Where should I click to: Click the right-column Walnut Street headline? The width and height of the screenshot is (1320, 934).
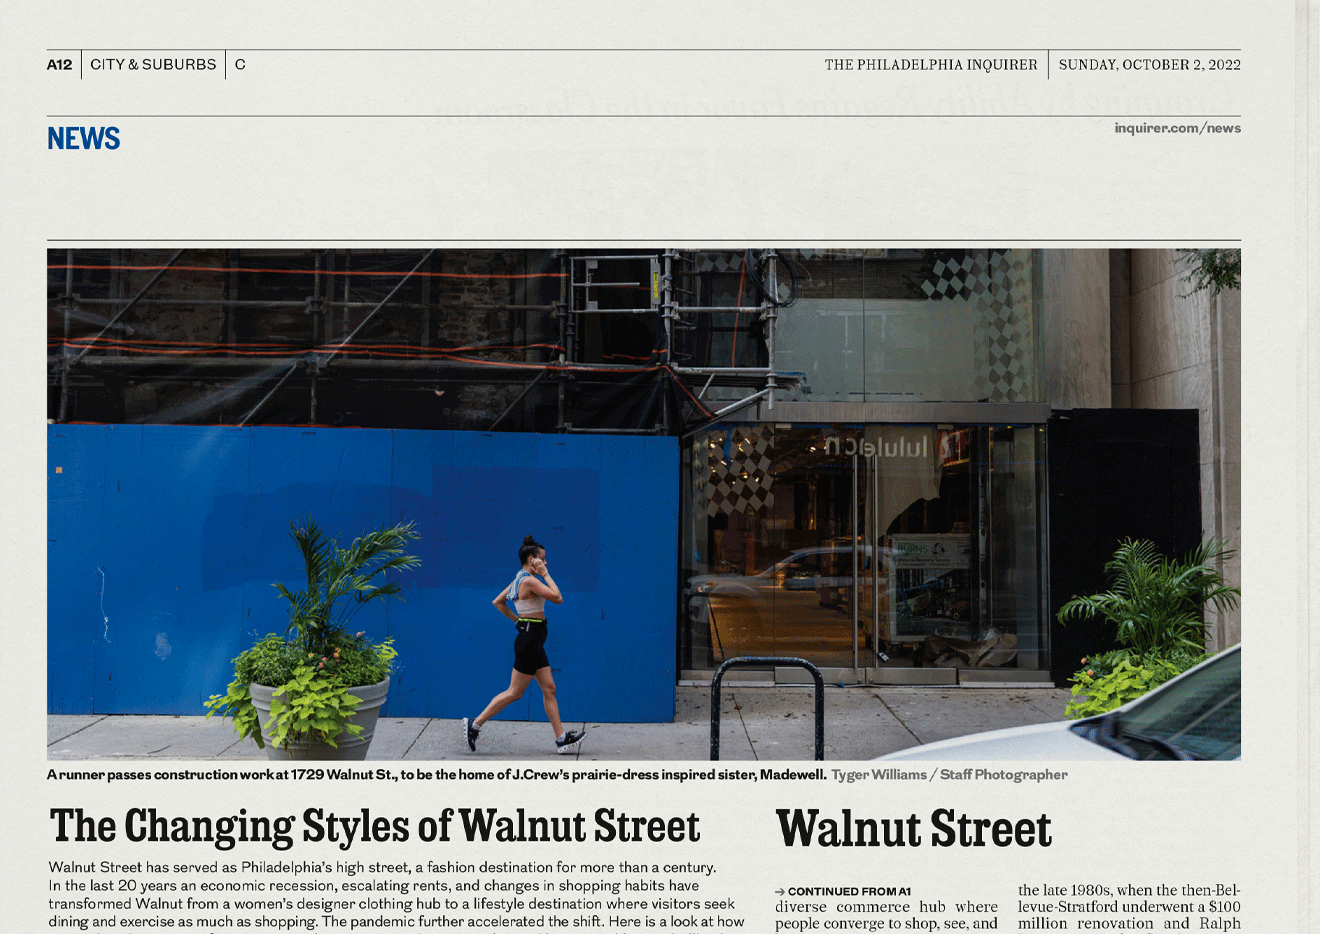point(913,829)
